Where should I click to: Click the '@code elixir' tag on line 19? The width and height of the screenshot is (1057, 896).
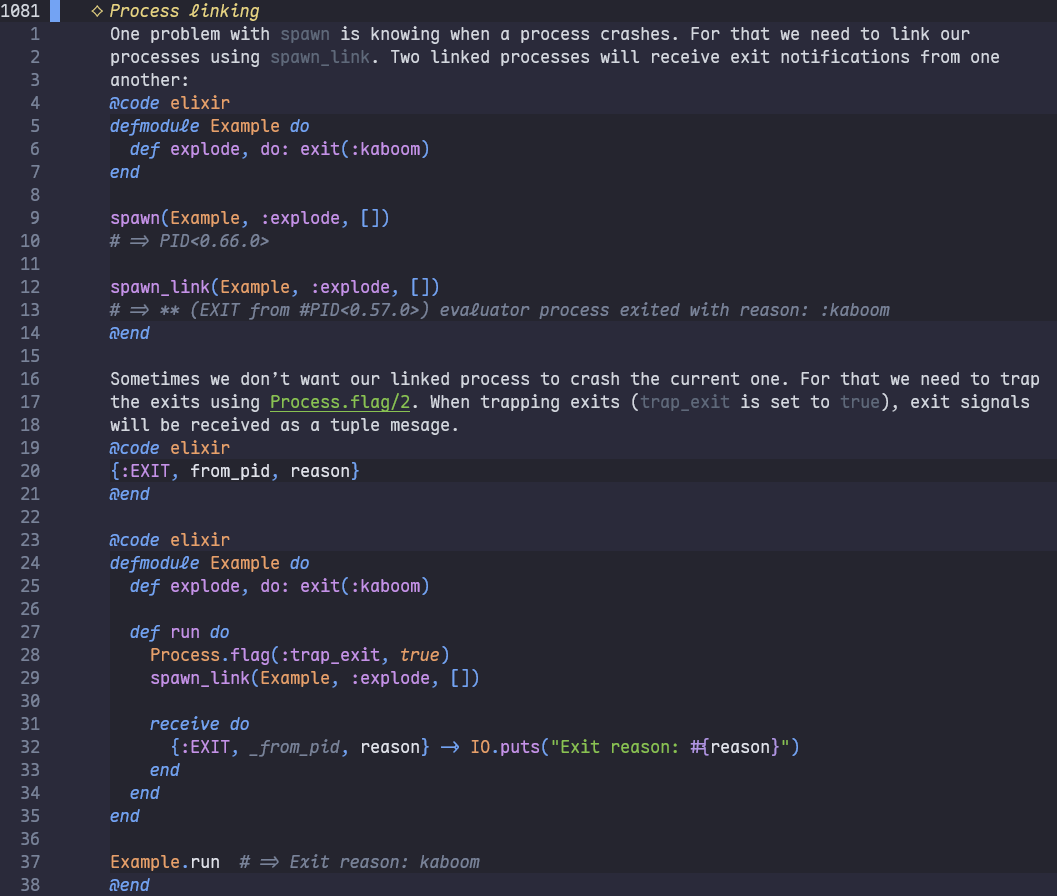[x=170, y=448]
